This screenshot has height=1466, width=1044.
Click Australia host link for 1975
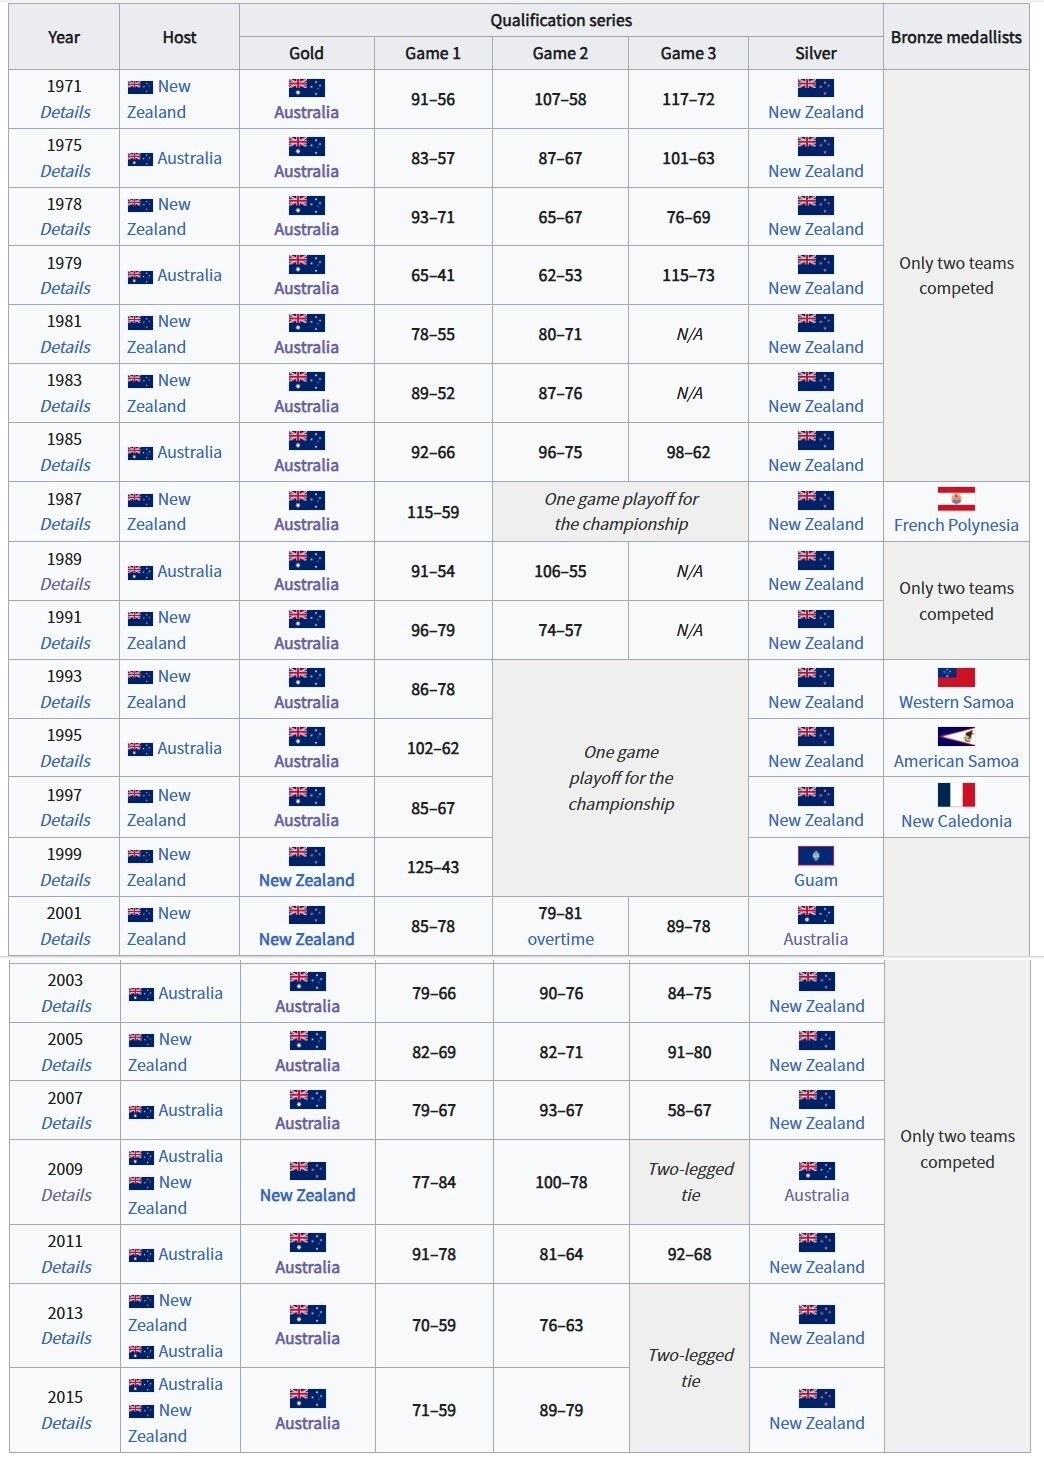189,158
